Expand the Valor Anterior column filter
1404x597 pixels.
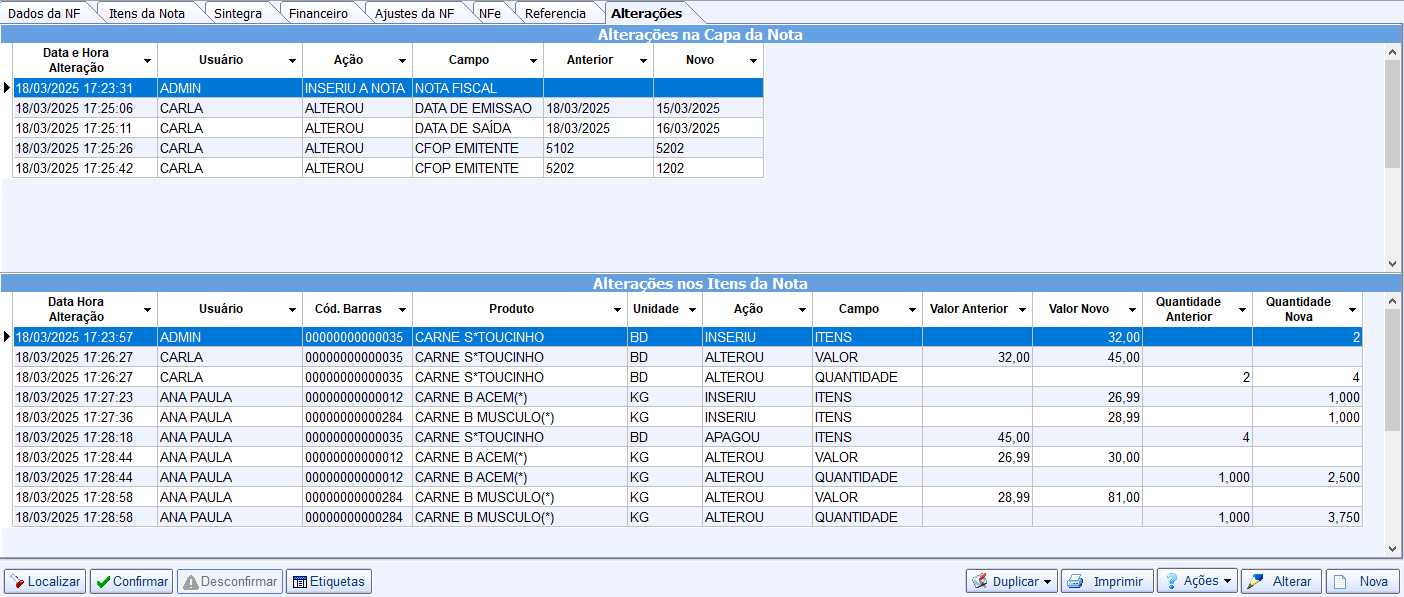click(x=1022, y=310)
